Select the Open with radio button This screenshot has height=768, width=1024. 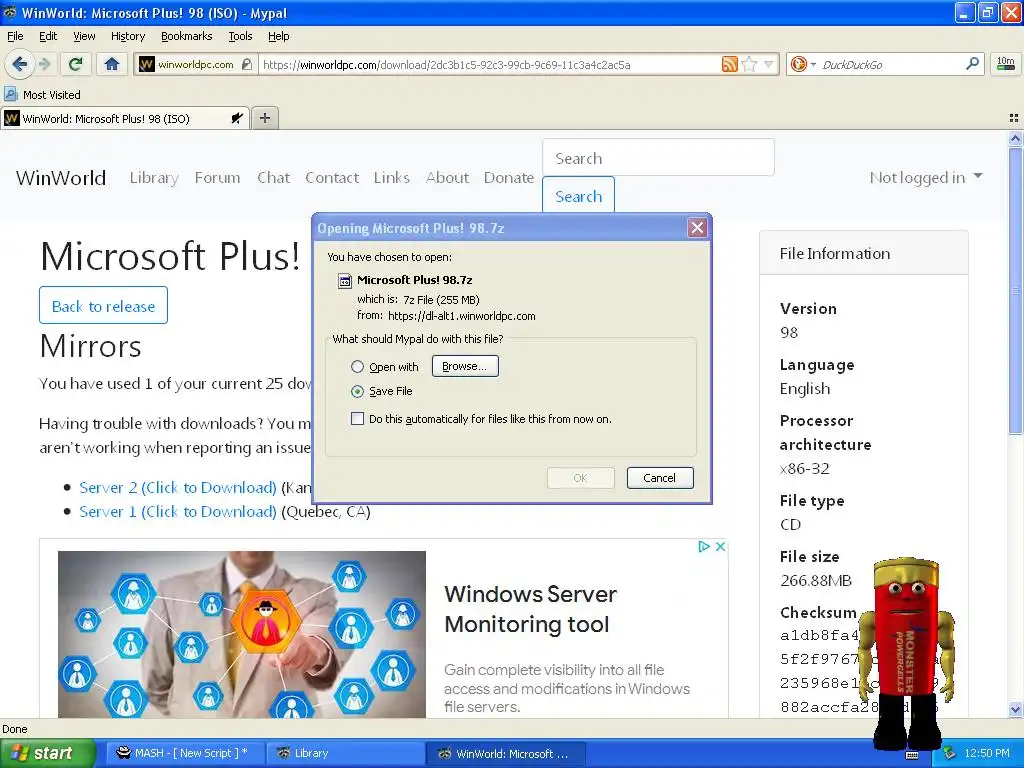click(357, 366)
